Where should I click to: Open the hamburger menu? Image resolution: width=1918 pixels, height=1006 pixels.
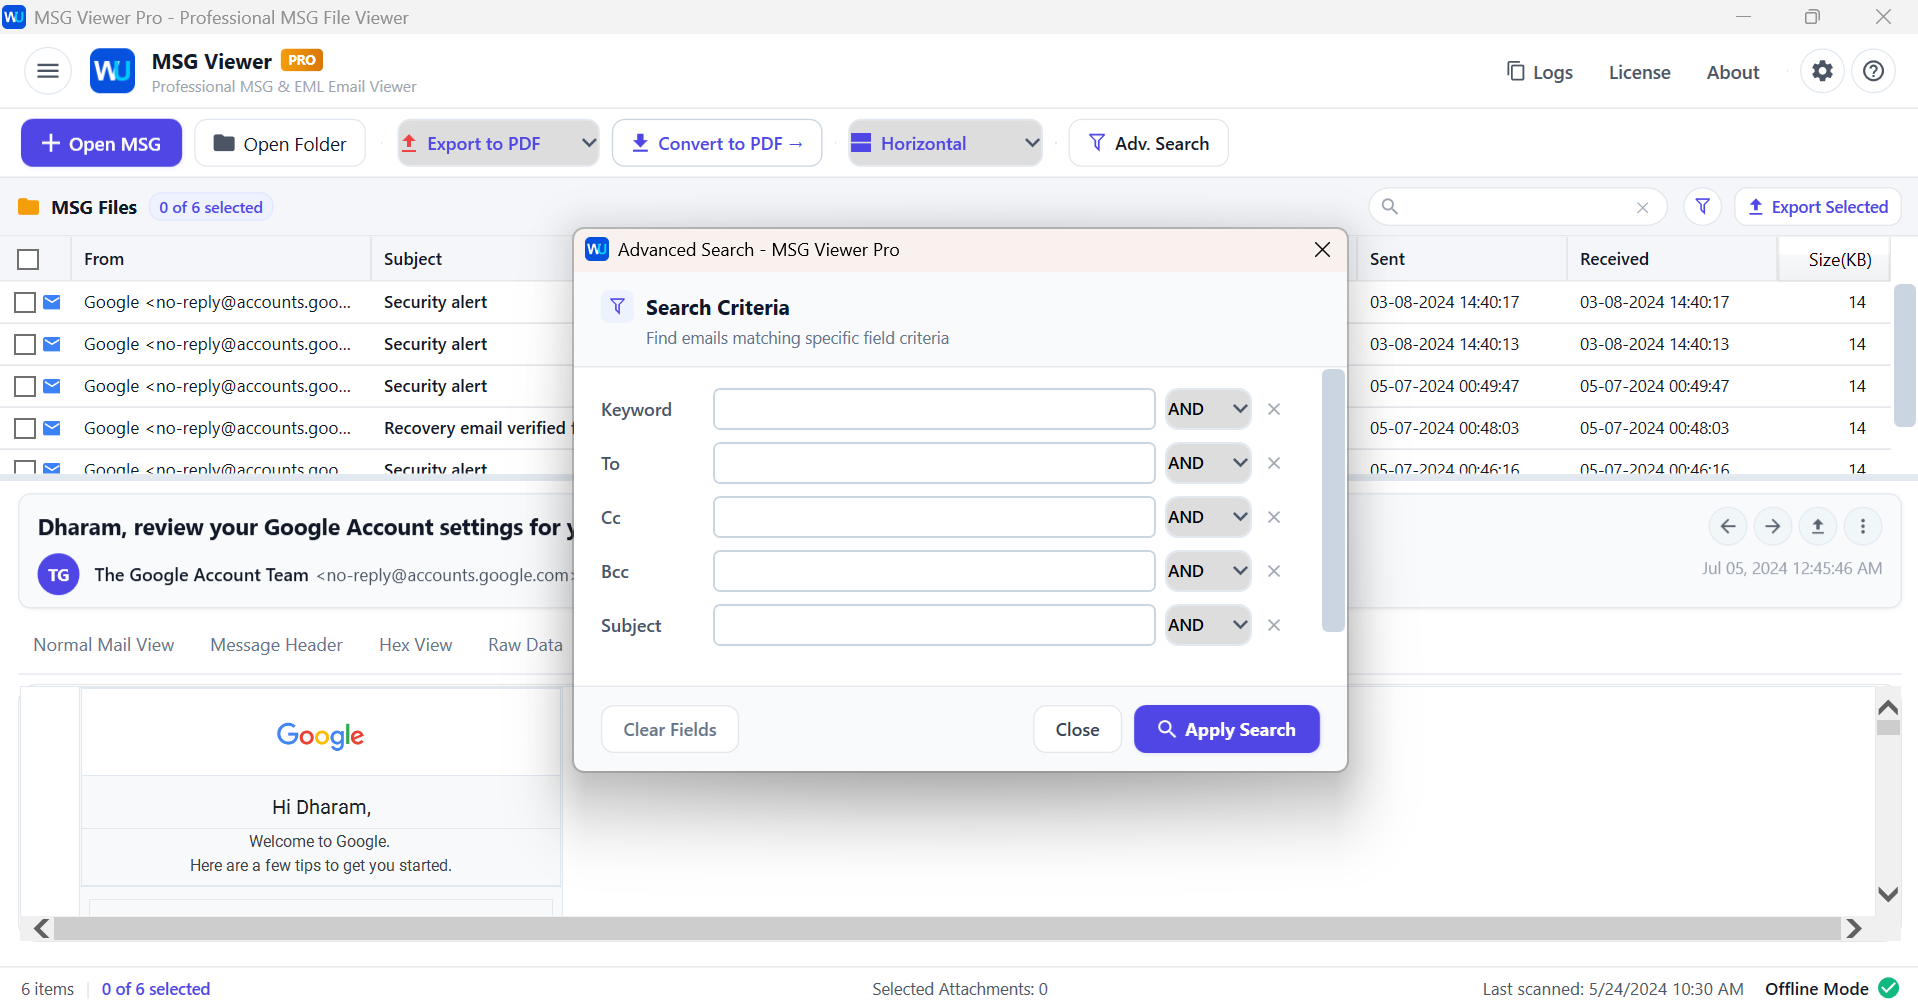(x=48, y=71)
